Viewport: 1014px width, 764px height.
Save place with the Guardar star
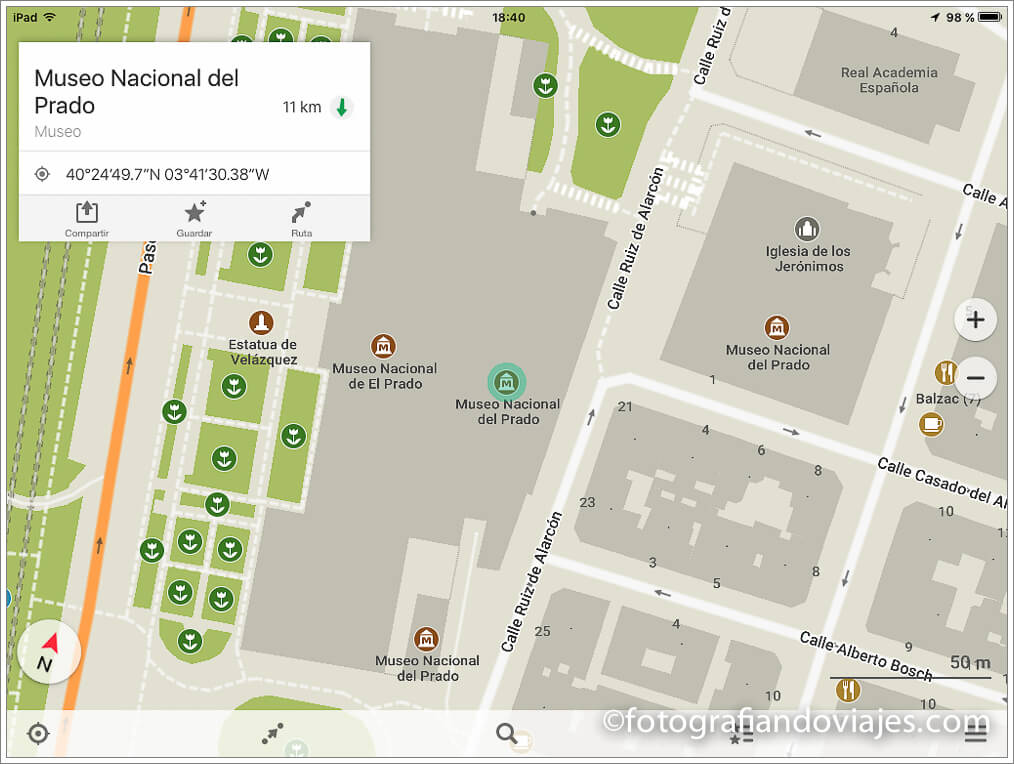pyautogui.click(x=195, y=212)
